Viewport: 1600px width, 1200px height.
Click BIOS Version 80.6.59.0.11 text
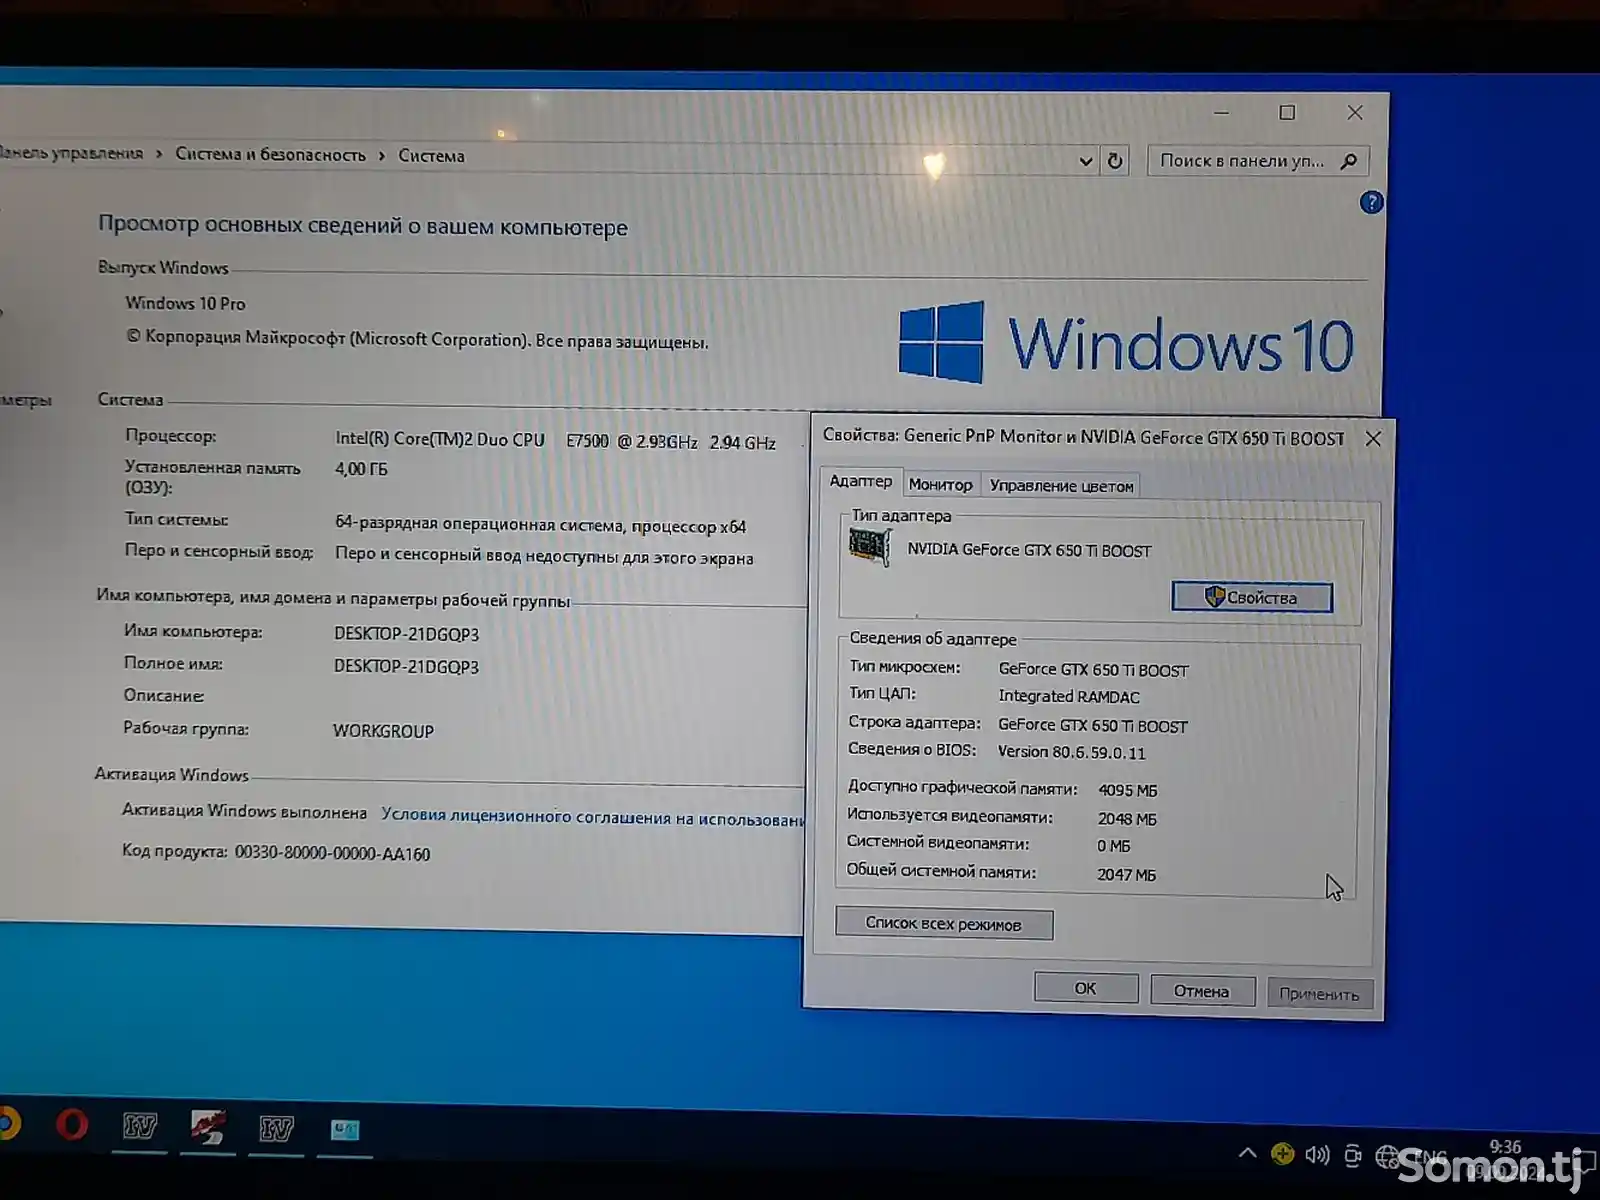coord(1071,752)
